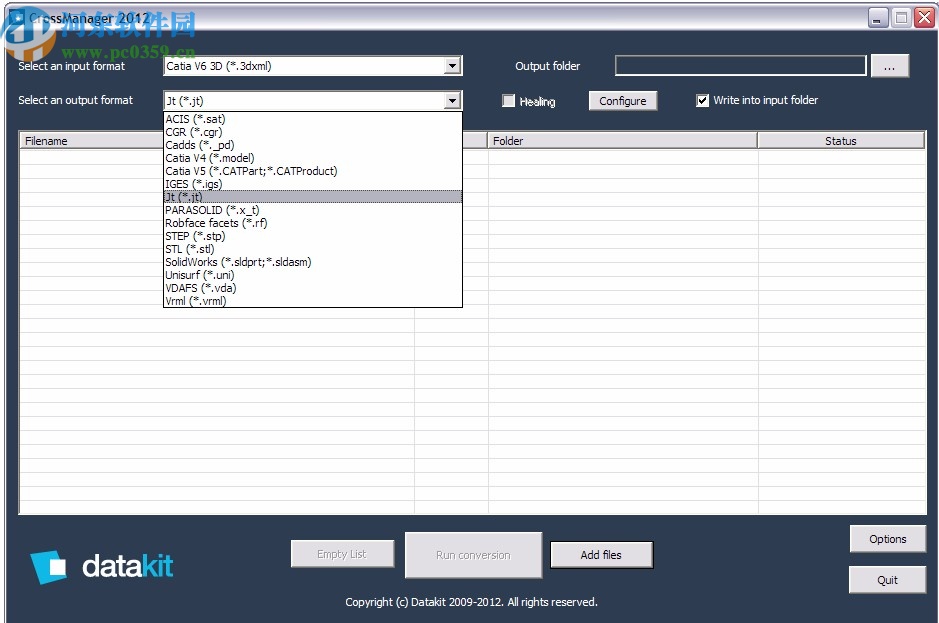Click the ellipsis browse button for Output folder

coord(889,65)
